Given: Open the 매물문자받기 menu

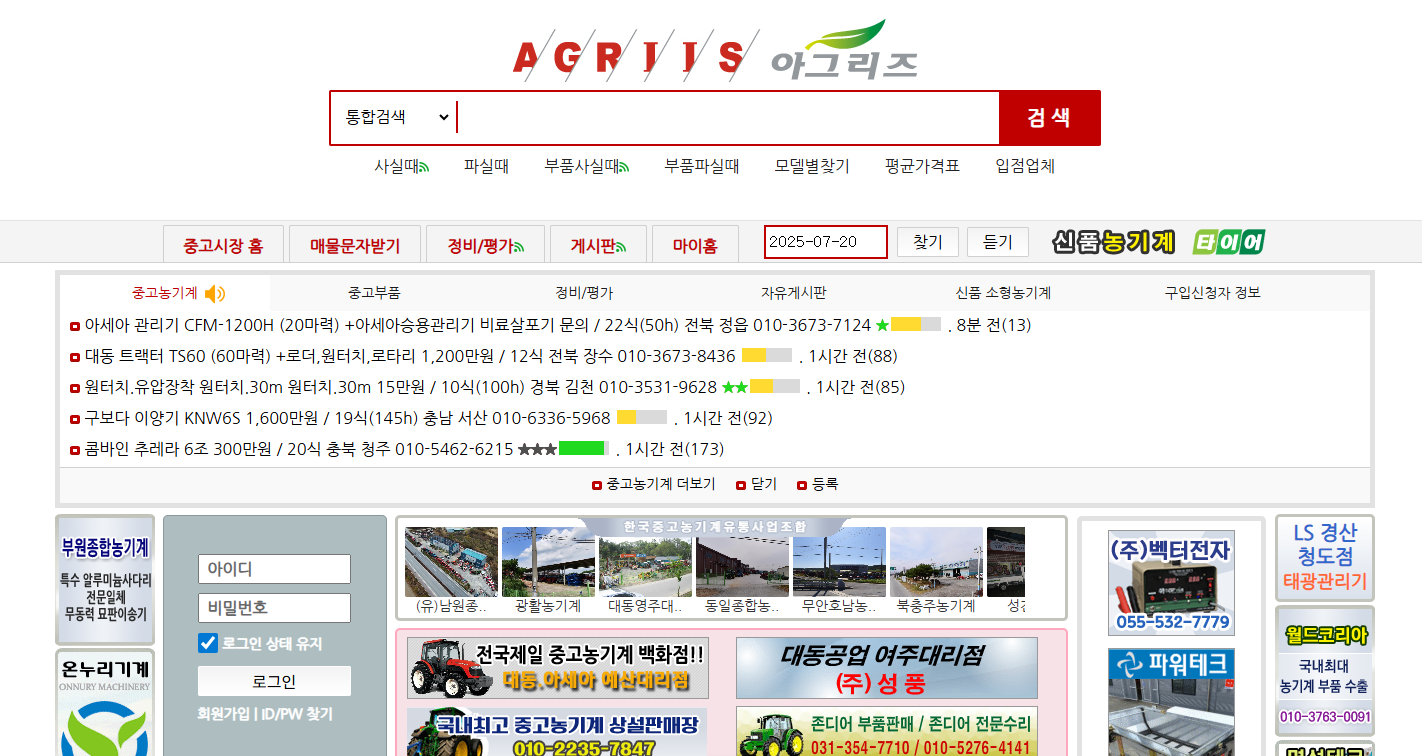Looking at the screenshot, I should coord(355,245).
